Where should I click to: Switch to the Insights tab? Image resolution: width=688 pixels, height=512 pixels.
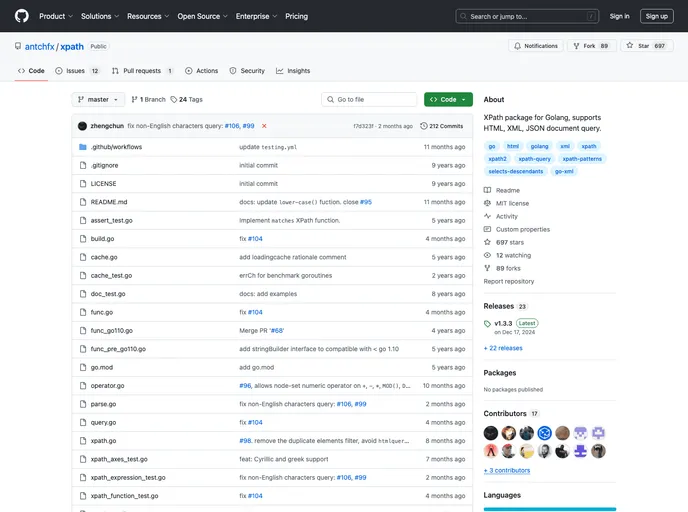pyautogui.click(x=293, y=71)
